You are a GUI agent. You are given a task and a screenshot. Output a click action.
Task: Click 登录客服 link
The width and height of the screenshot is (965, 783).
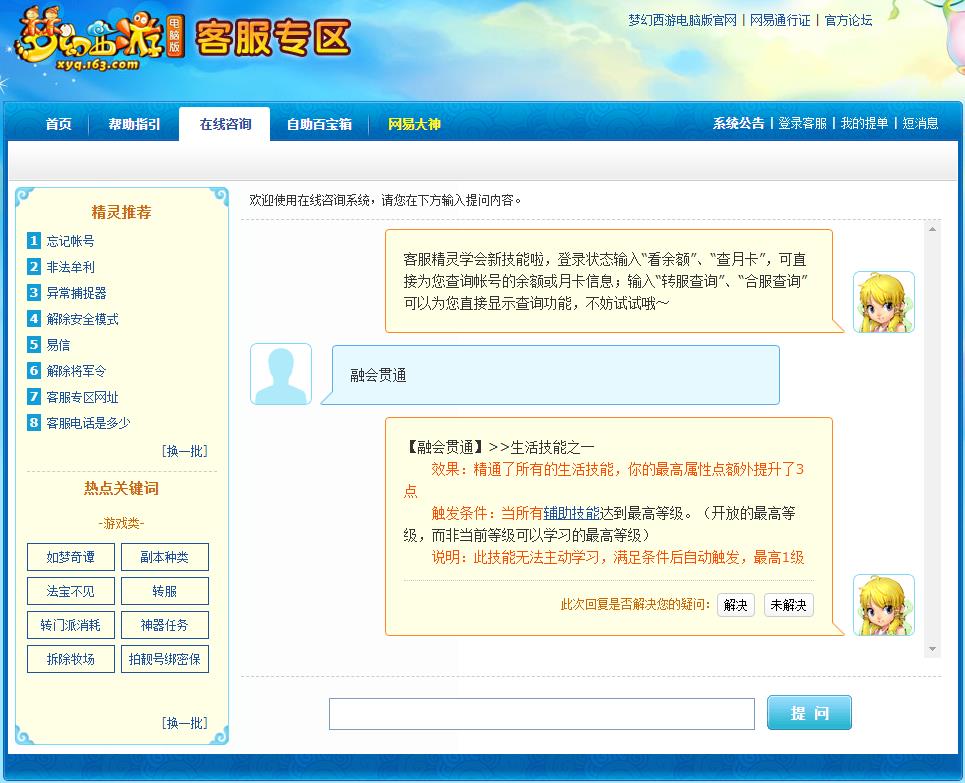[803, 123]
